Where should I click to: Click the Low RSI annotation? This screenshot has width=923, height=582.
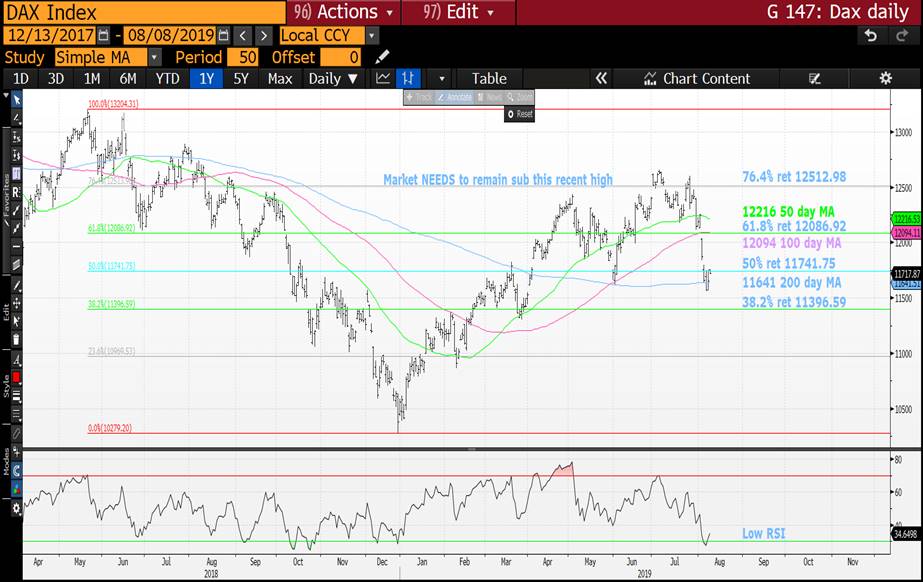(x=763, y=534)
